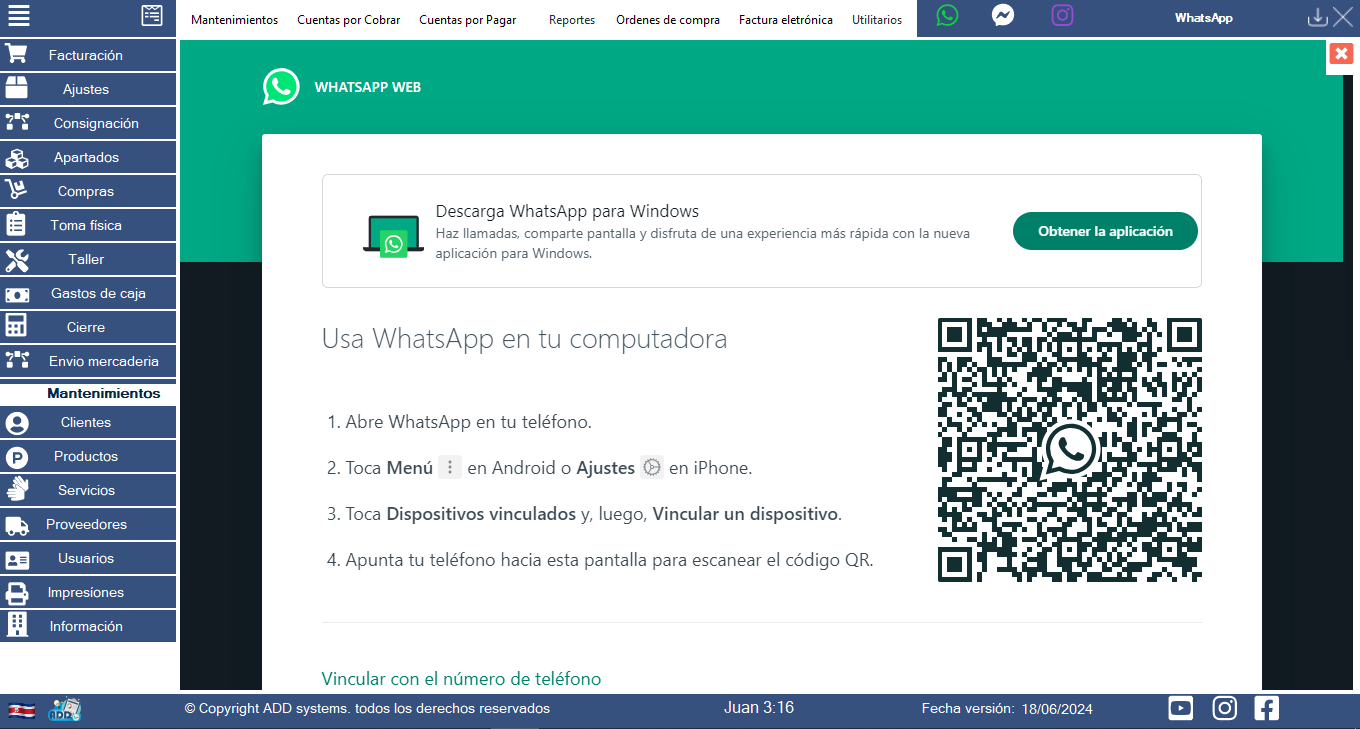The image size is (1360, 729).
Task: Click the Impresiones printer icon
Action: [17, 592]
